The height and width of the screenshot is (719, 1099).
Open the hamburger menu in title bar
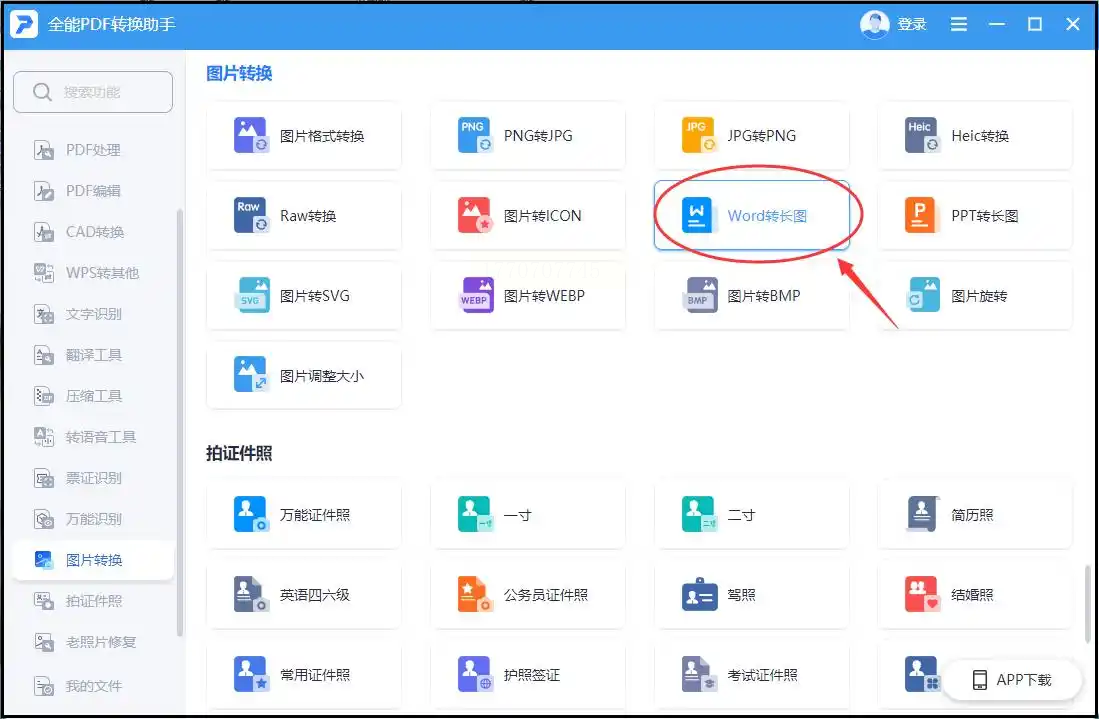[x=959, y=25]
